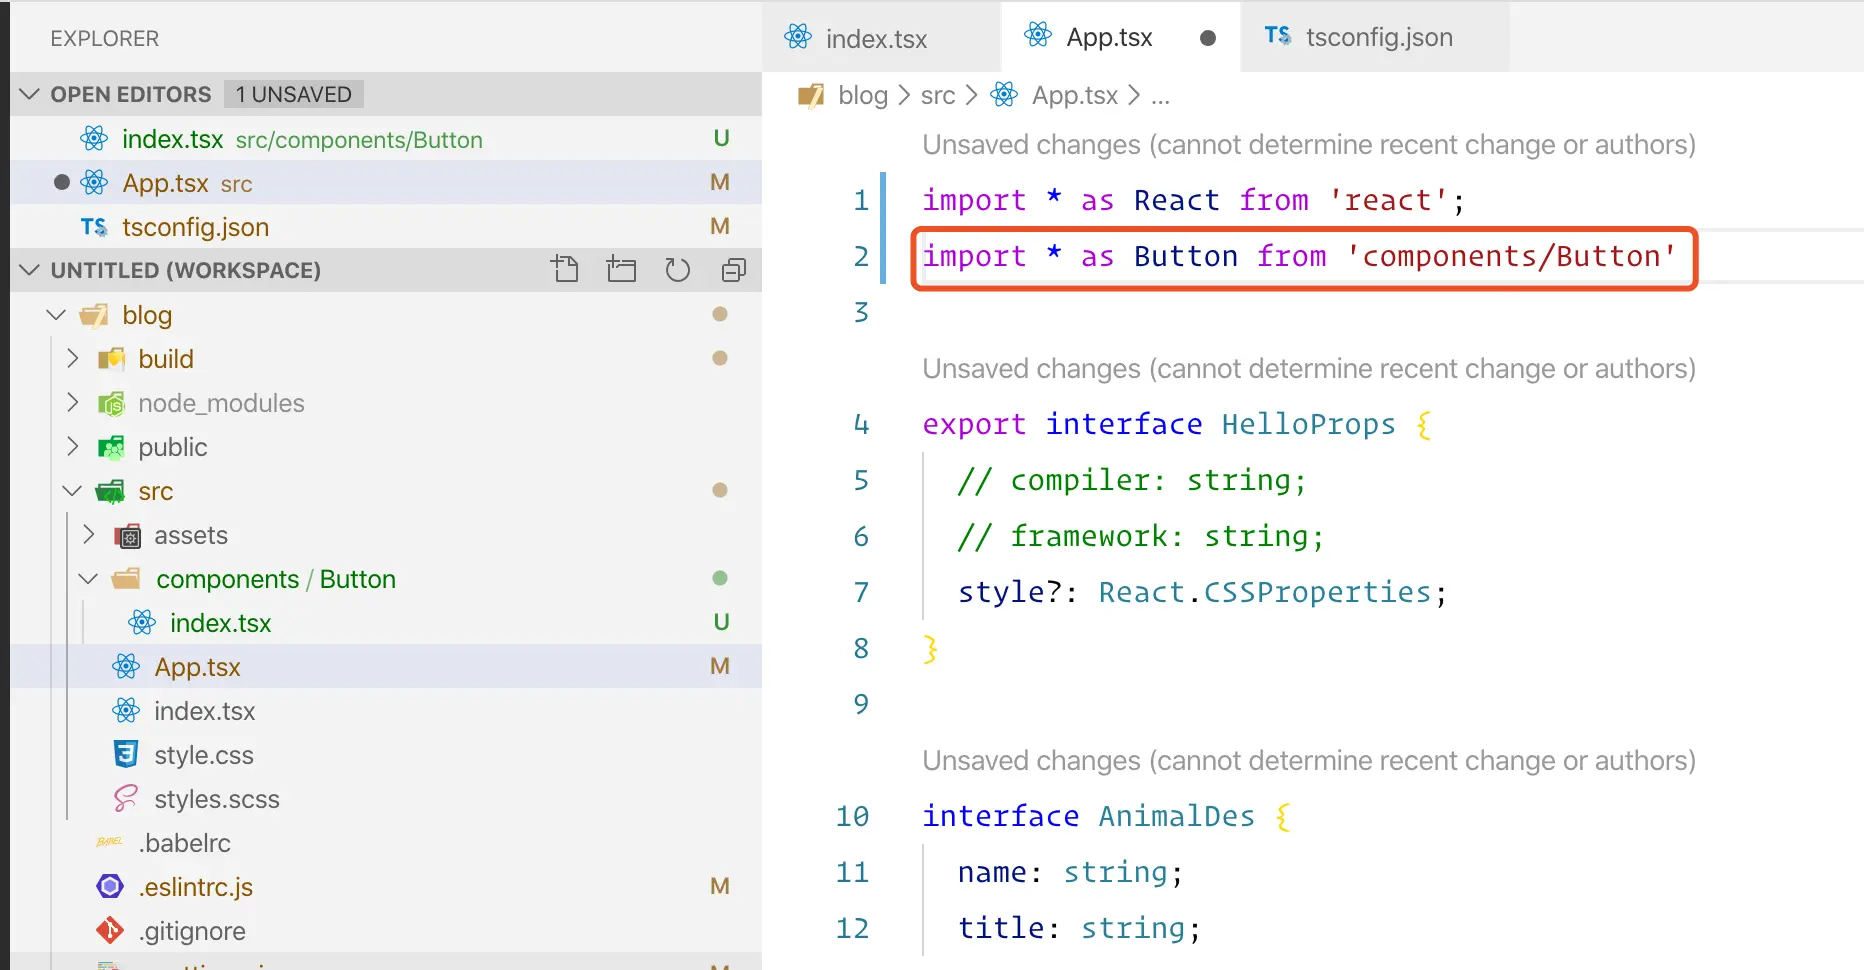Click the unsaved dot on App.tsx tab

pos(1208,38)
